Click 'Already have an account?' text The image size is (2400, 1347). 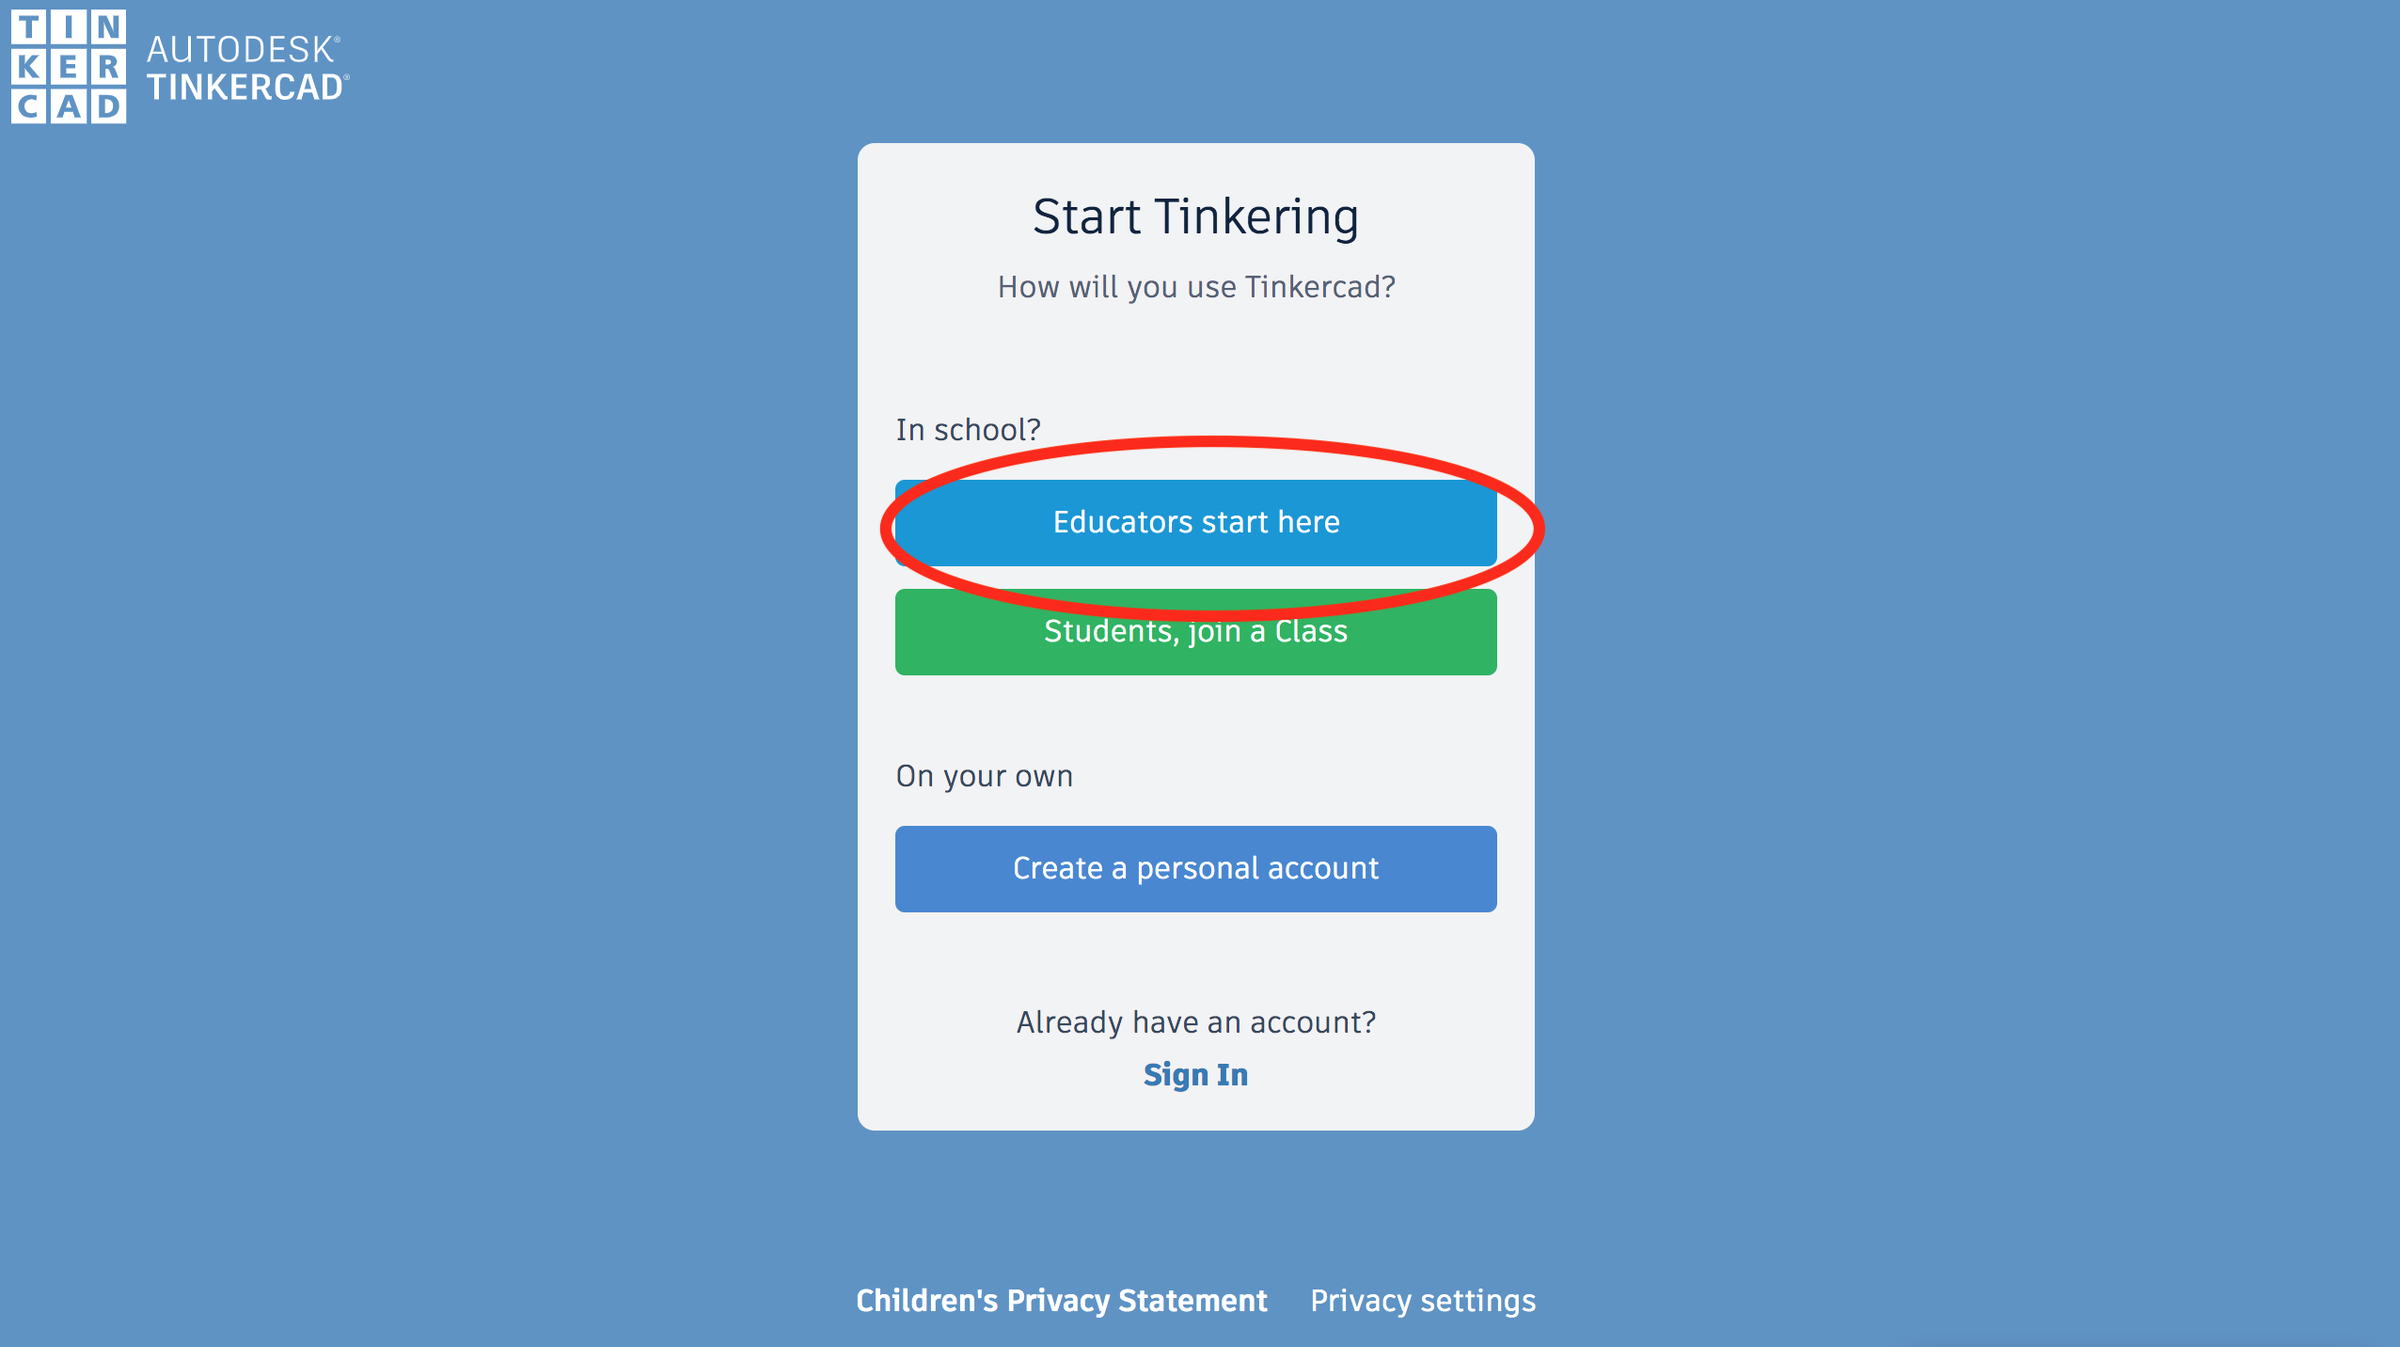(1196, 1022)
